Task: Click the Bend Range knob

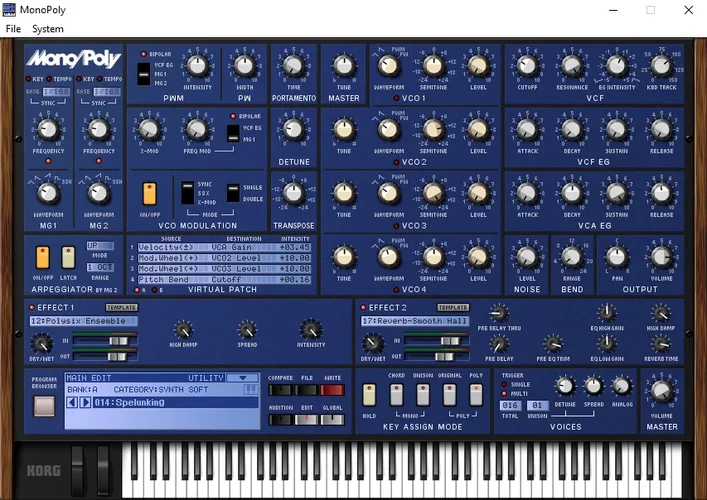Action: [572, 257]
